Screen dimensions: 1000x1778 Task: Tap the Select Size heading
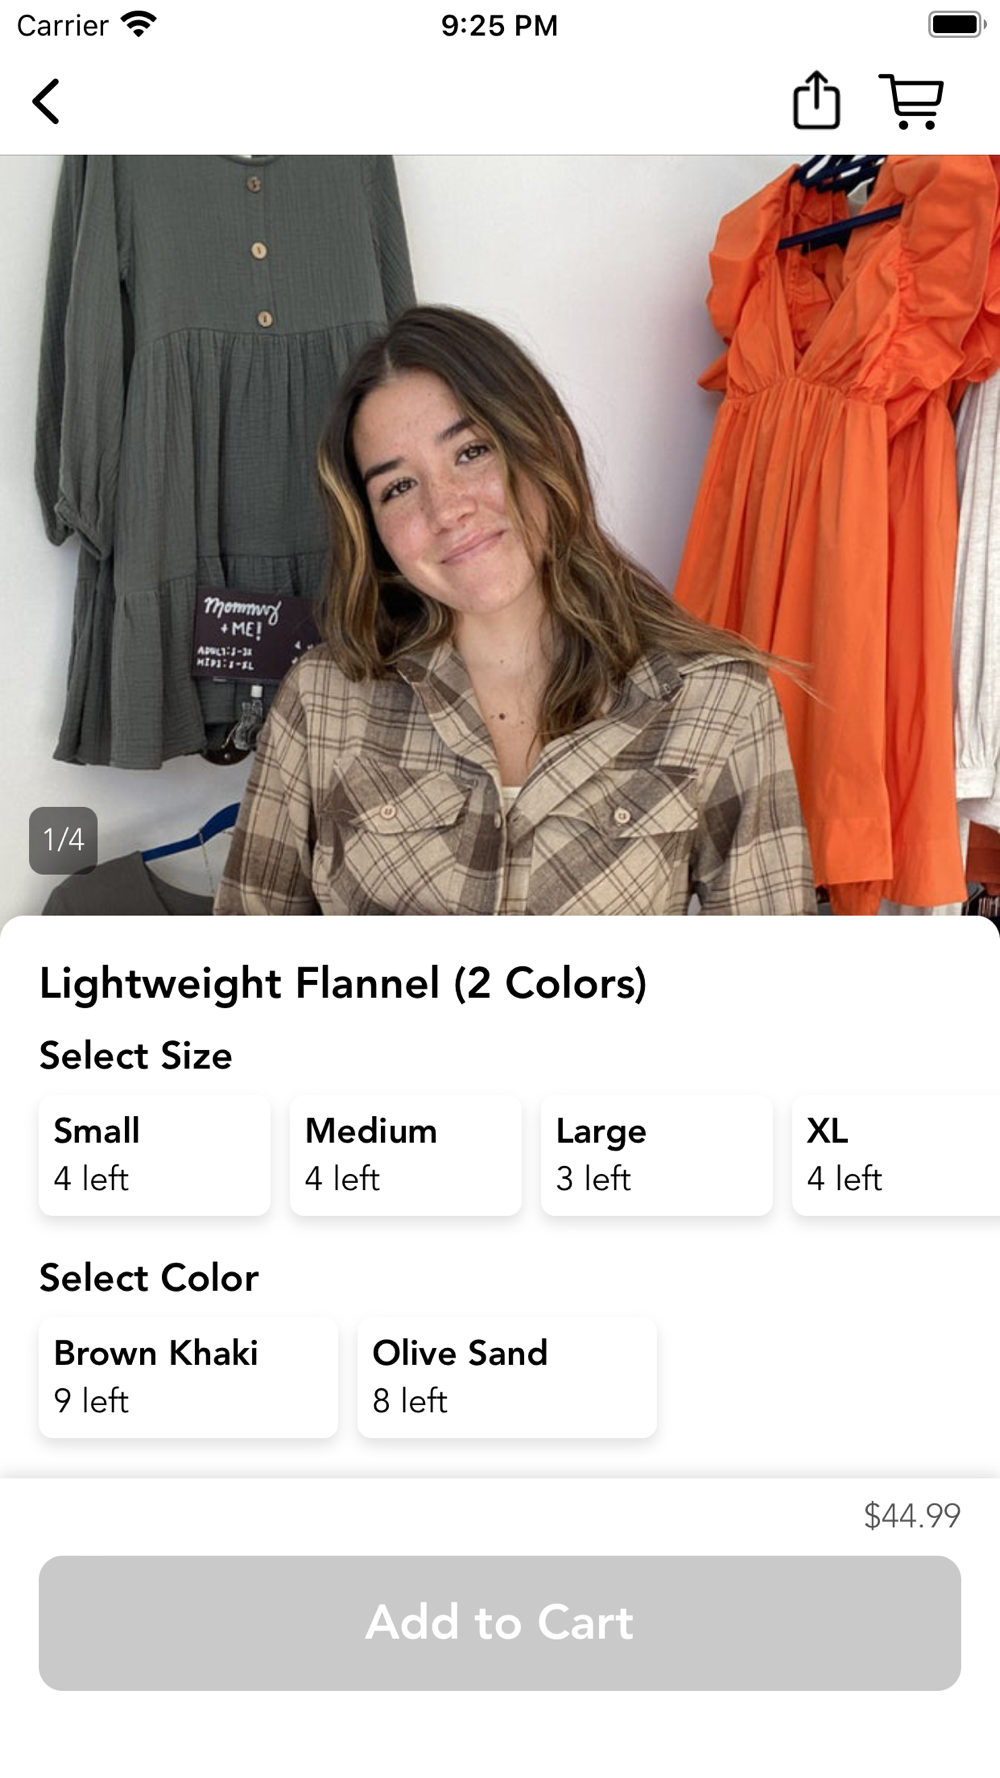pyautogui.click(x=136, y=1056)
